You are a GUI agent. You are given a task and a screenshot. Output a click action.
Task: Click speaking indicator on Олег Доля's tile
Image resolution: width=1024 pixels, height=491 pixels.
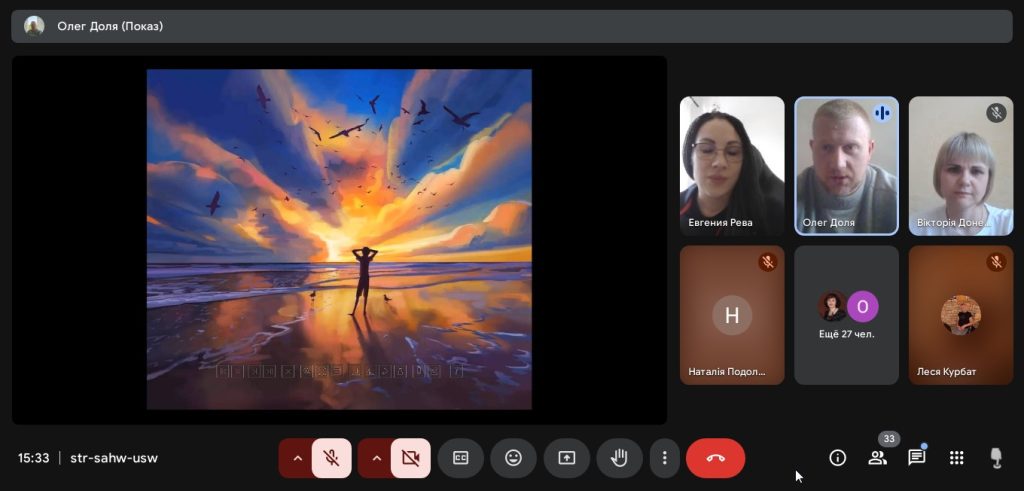point(882,113)
